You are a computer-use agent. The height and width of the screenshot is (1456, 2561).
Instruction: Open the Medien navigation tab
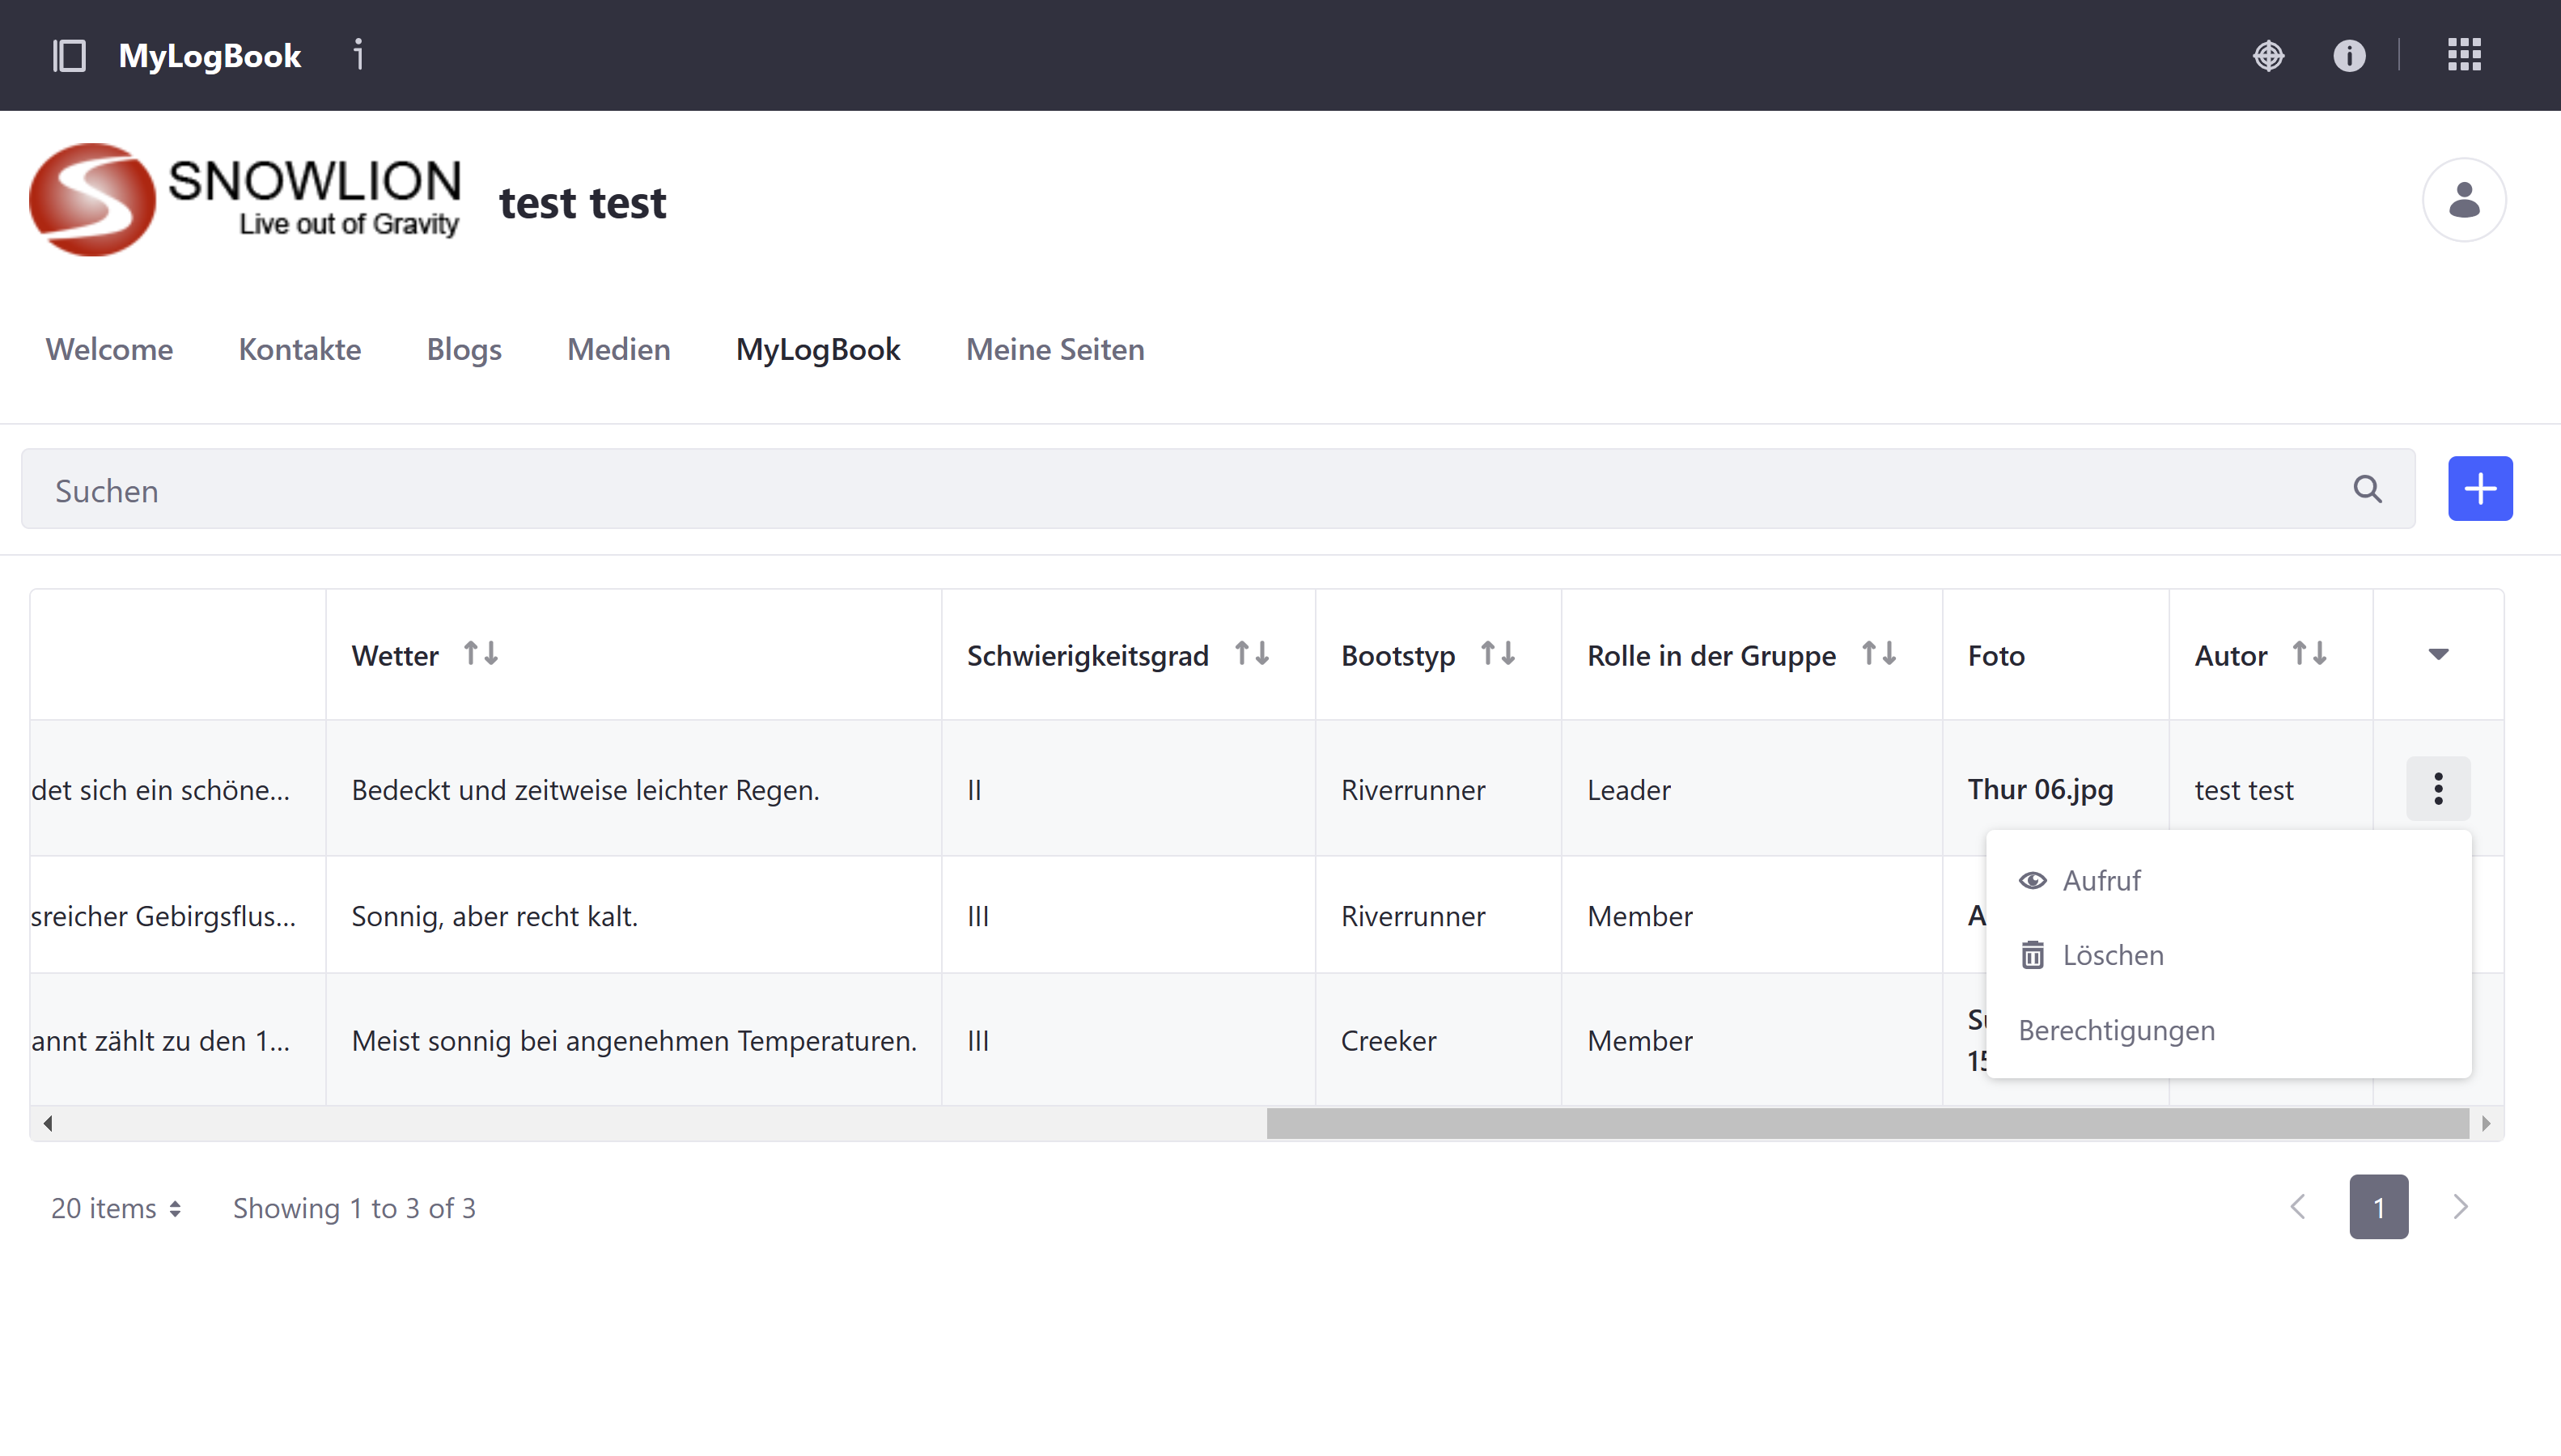(619, 349)
